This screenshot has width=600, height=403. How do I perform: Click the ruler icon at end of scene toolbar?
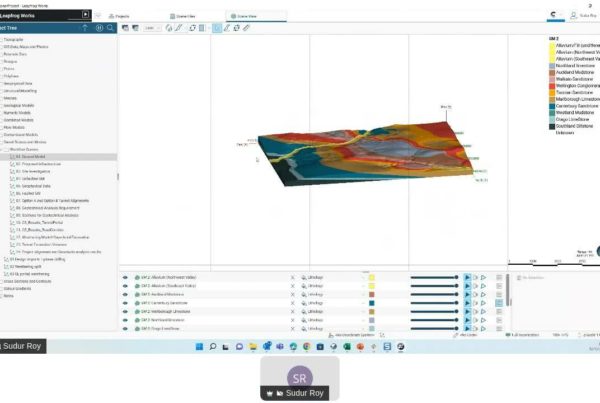click(246, 28)
